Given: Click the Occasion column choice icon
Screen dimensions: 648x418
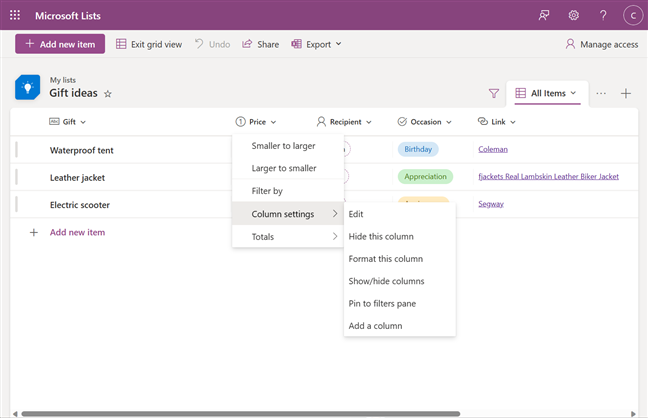Looking at the screenshot, I should (x=402, y=122).
